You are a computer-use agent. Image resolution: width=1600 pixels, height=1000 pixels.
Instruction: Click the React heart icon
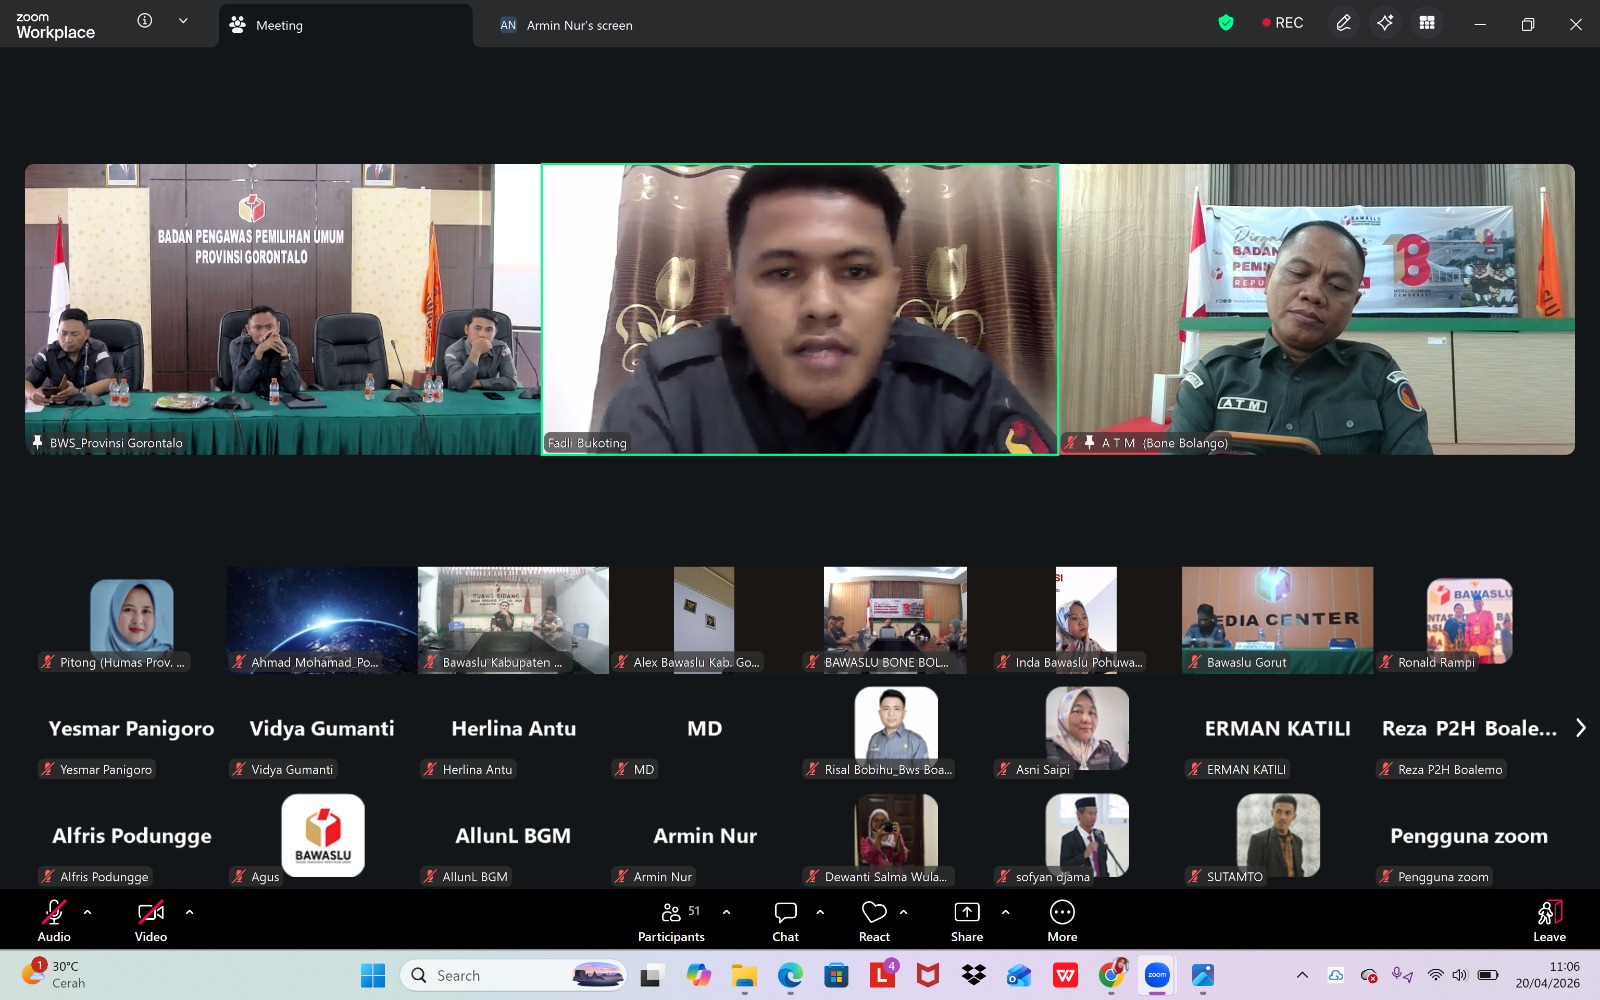874,912
